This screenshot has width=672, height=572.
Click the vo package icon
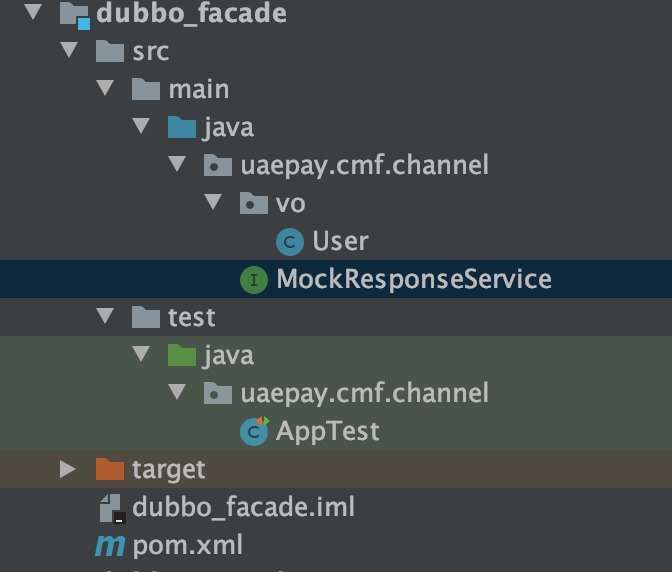254,203
